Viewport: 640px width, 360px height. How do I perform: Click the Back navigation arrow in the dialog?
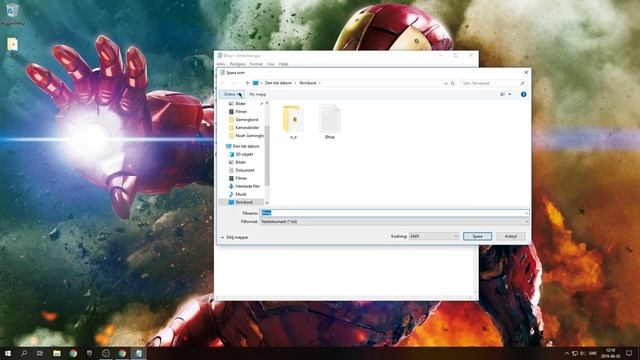pyautogui.click(x=223, y=83)
